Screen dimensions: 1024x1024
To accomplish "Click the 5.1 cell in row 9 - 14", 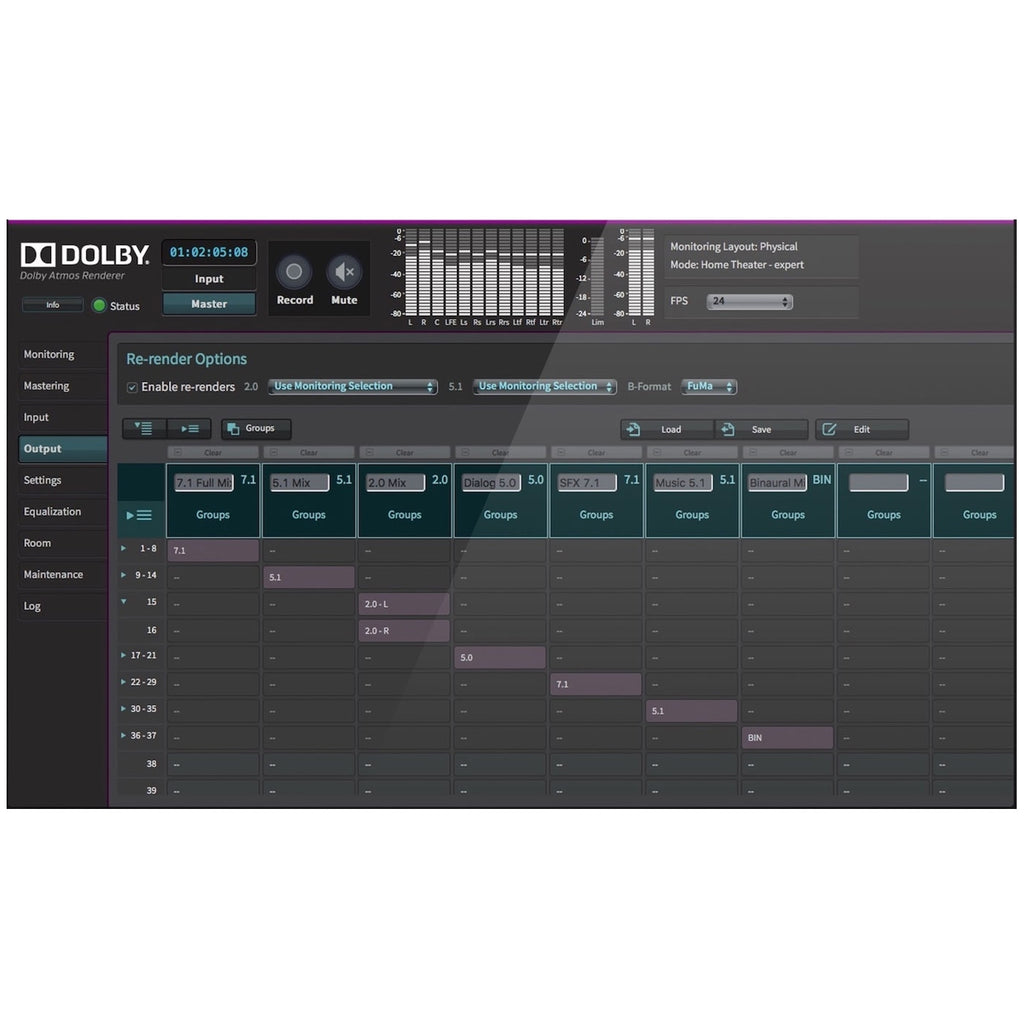I will point(309,577).
